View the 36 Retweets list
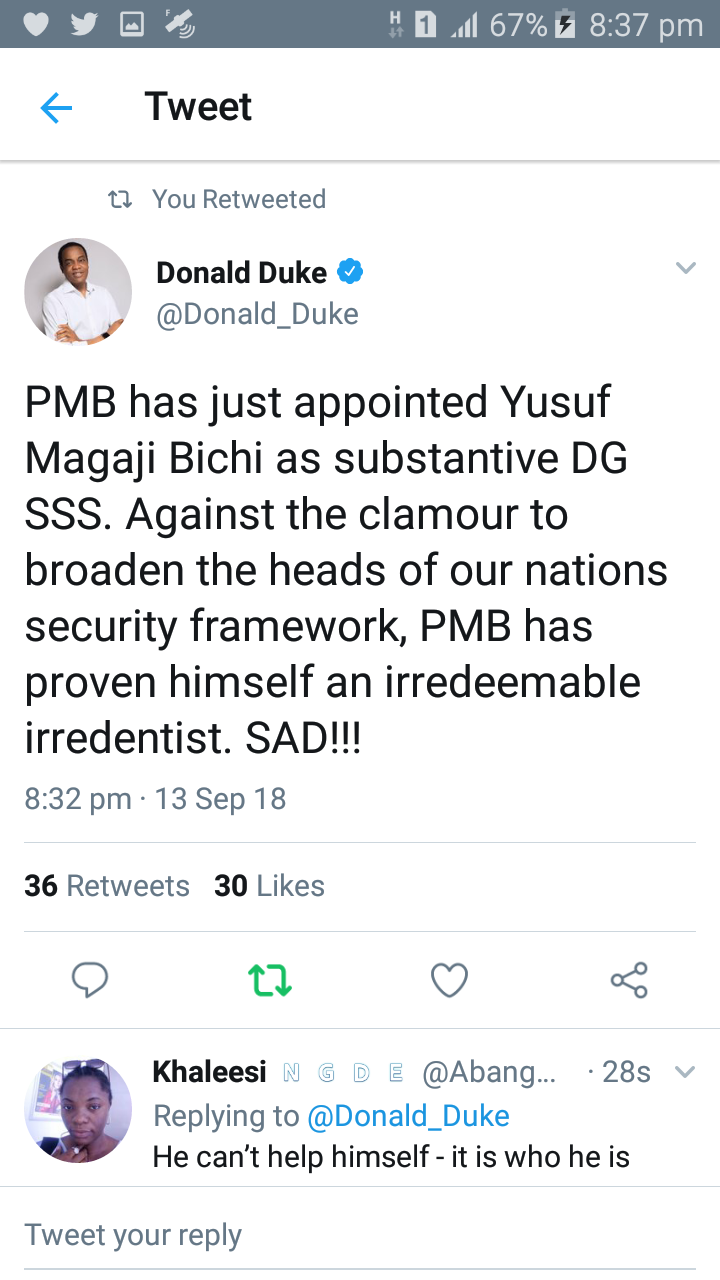Image resolution: width=720 pixels, height=1280 pixels. coord(107,886)
